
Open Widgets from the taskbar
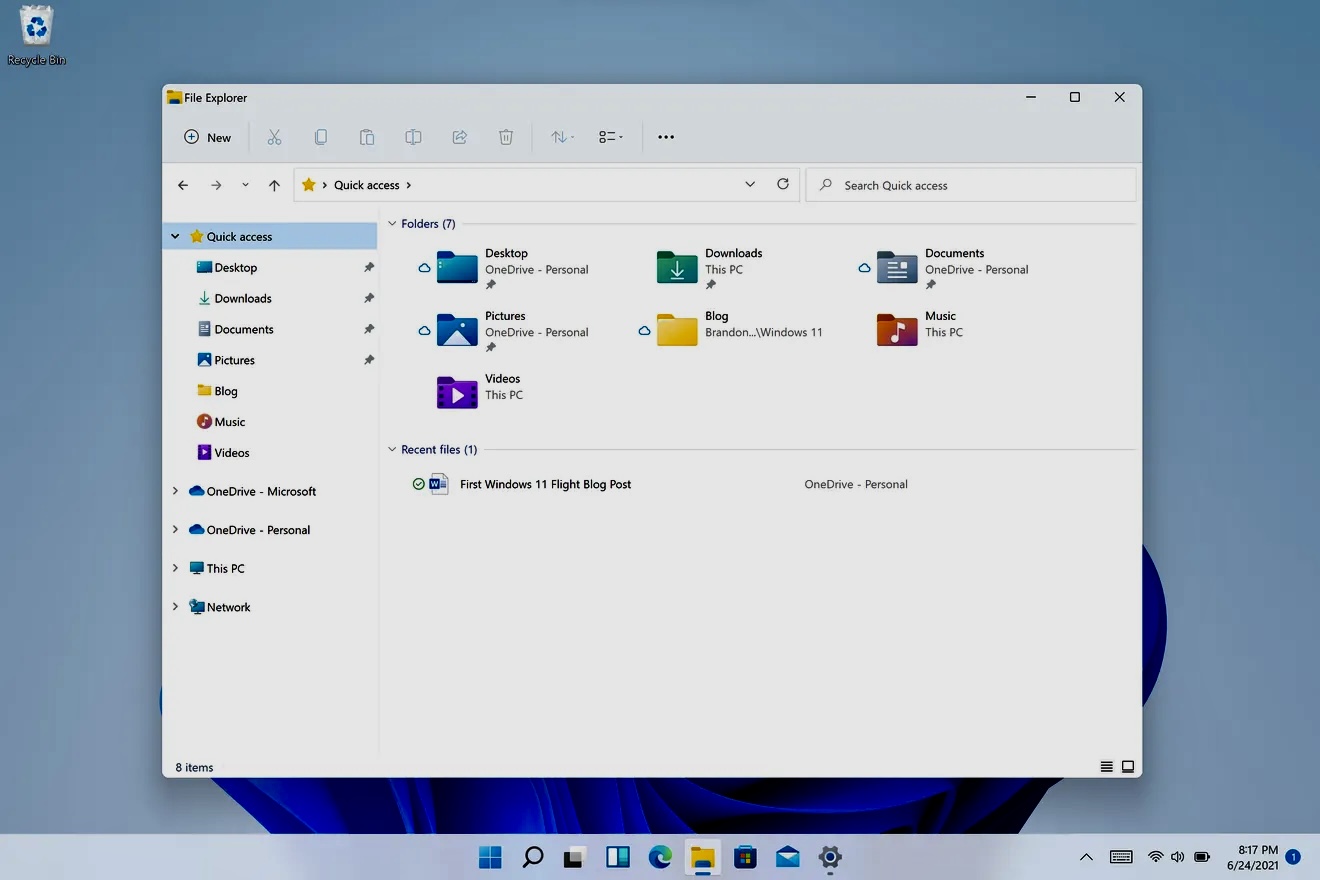617,857
